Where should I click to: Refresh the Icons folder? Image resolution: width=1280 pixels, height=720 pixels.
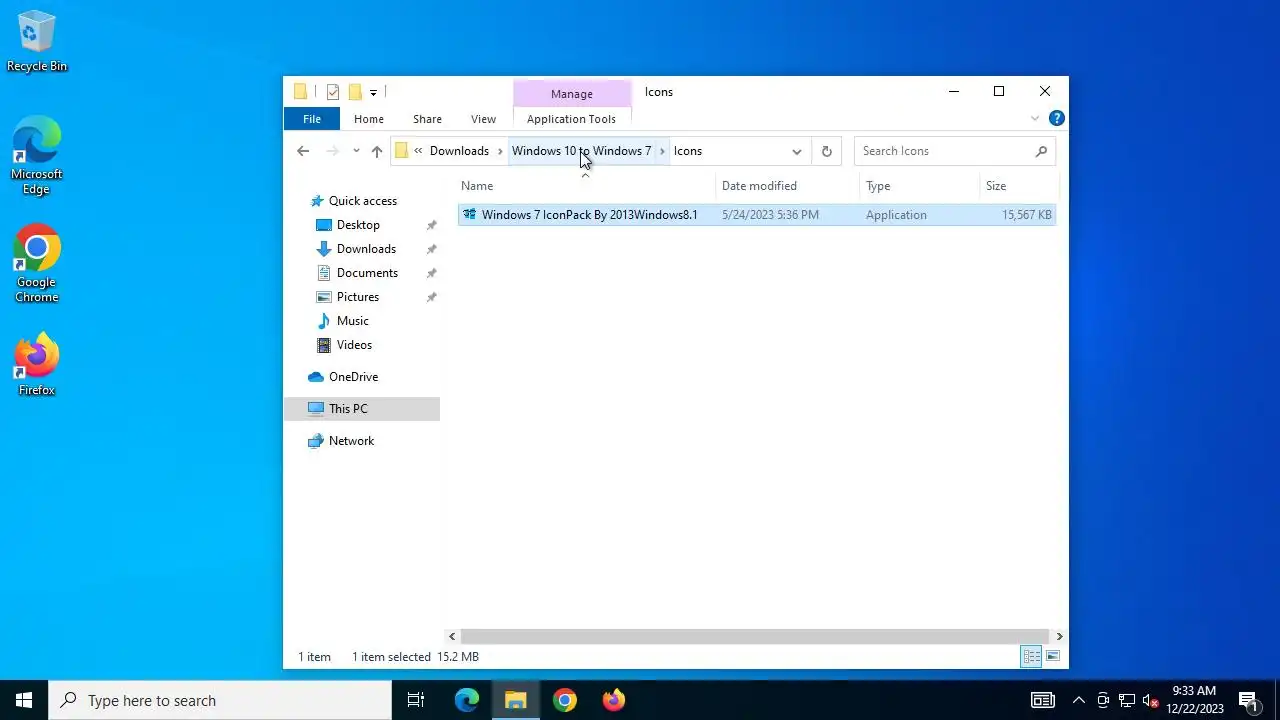pyautogui.click(x=826, y=151)
